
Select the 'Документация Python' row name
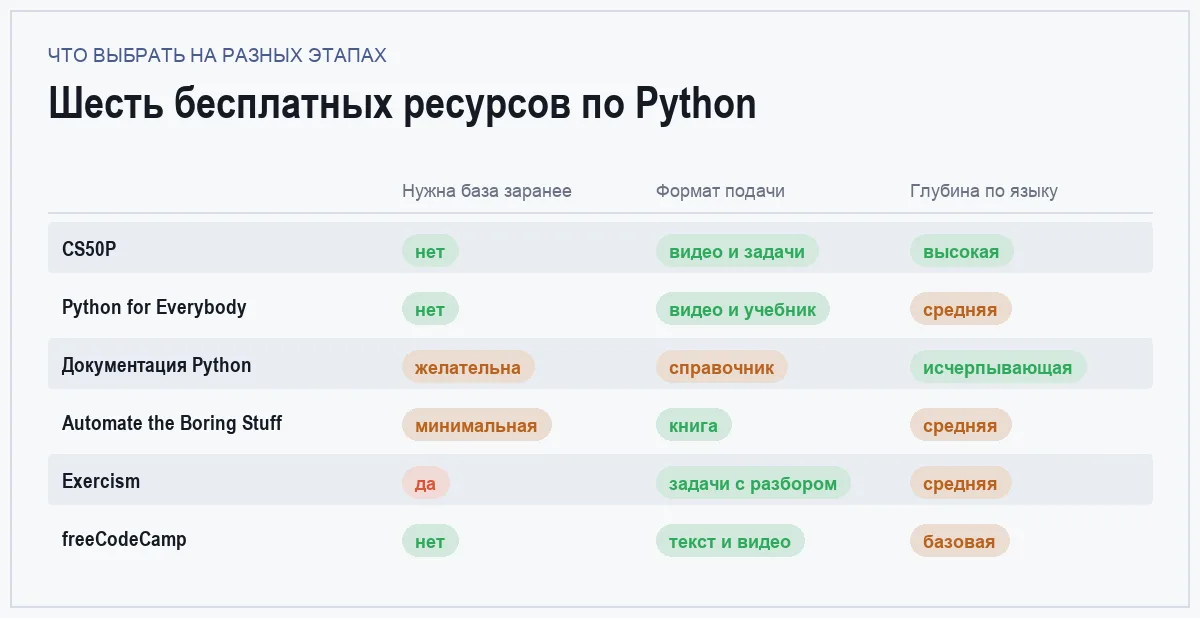click(x=157, y=364)
